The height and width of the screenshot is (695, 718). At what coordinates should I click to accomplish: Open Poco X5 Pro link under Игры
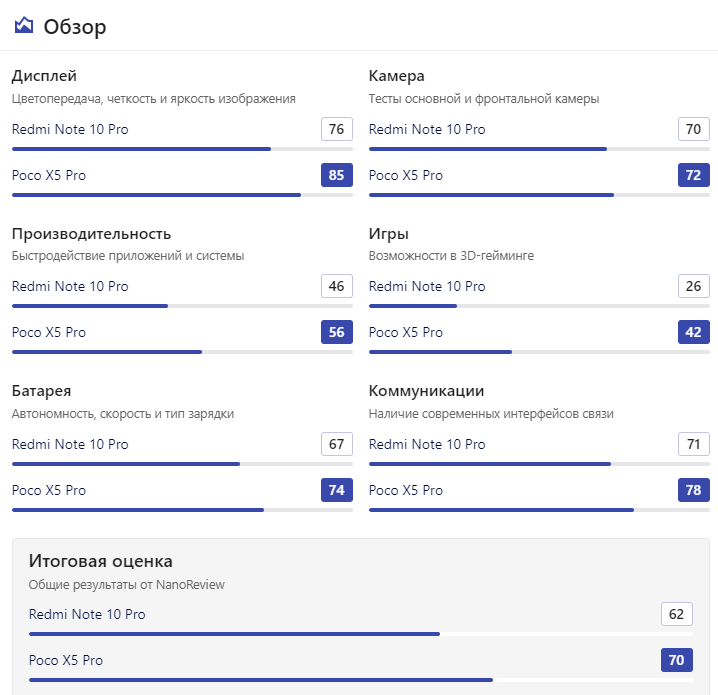pyautogui.click(x=406, y=332)
